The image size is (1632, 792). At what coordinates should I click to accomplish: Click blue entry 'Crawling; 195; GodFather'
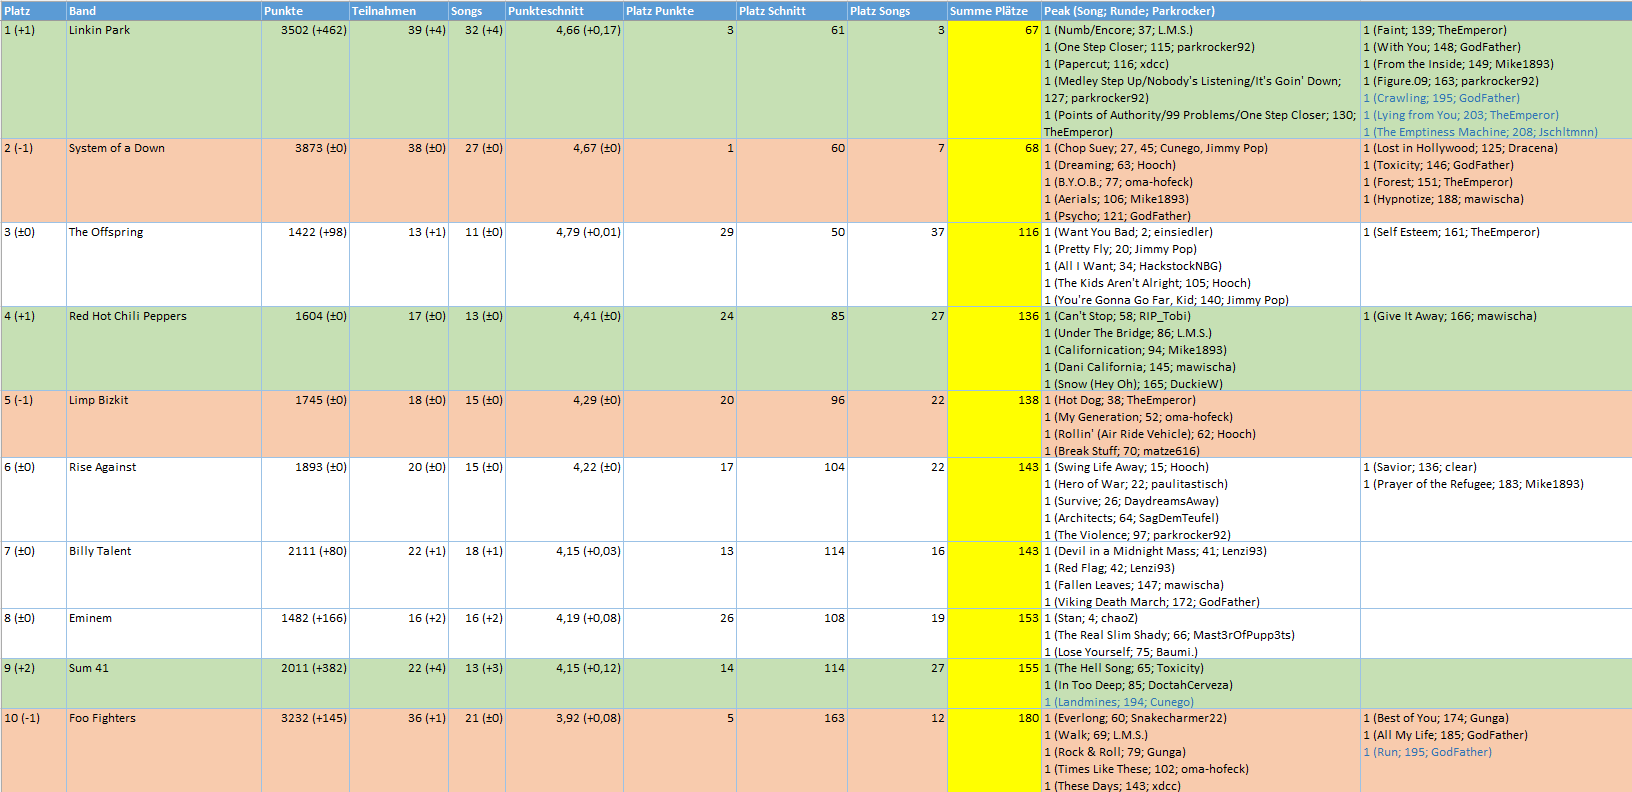point(1441,98)
